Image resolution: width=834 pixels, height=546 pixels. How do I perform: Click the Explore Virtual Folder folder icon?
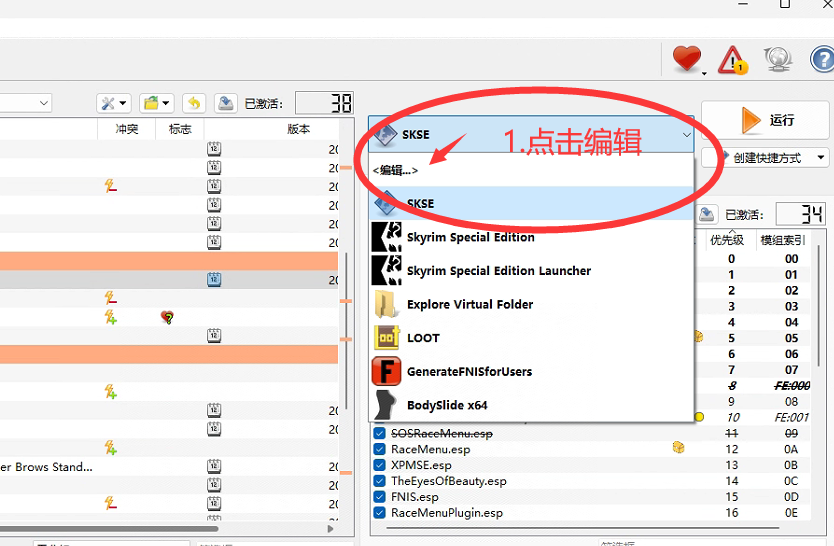[x=385, y=304]
